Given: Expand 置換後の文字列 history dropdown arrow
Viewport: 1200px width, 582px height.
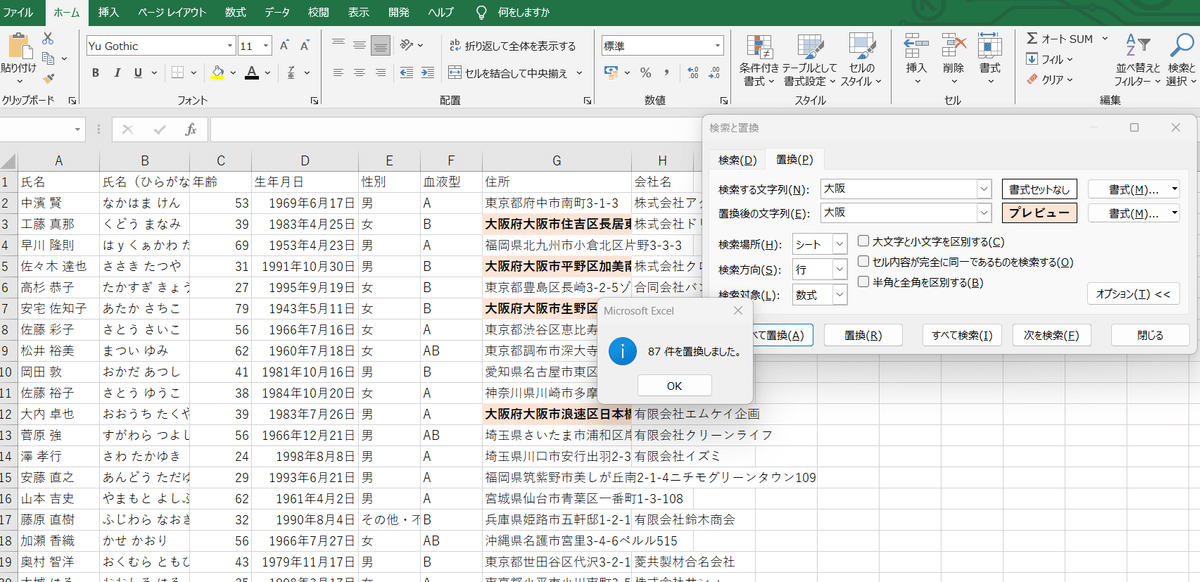Looking at the screenshot, I should click(x=982, y=213).
